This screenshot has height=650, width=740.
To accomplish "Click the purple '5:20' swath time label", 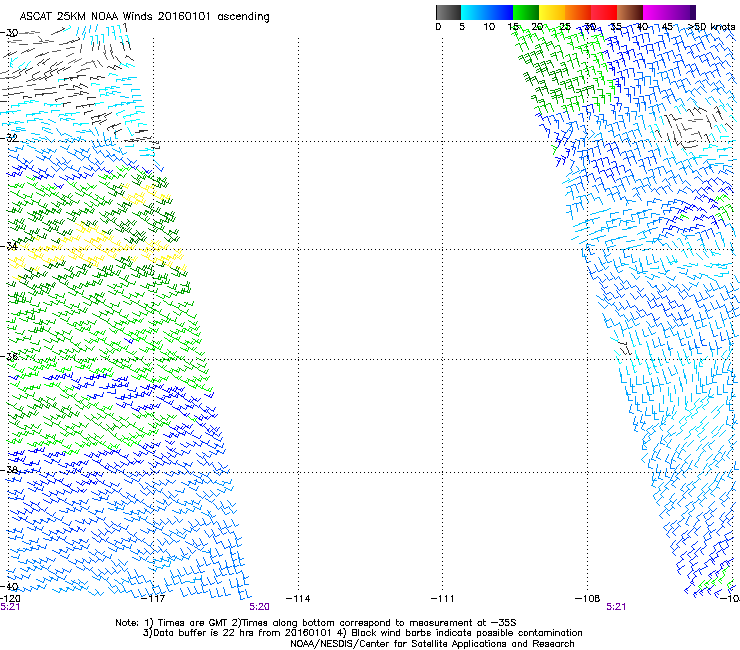I will tap(260, 607).
